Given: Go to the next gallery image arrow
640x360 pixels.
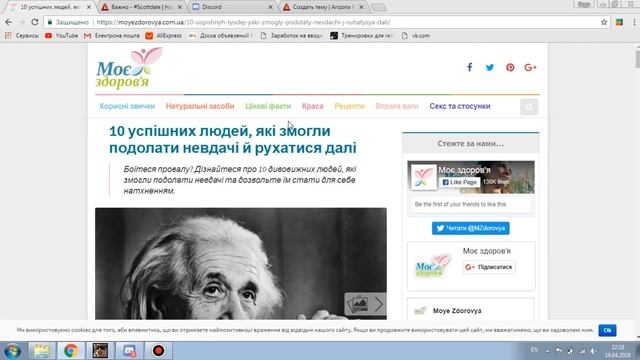Looking at the screenshot, I should coord(379,304).
